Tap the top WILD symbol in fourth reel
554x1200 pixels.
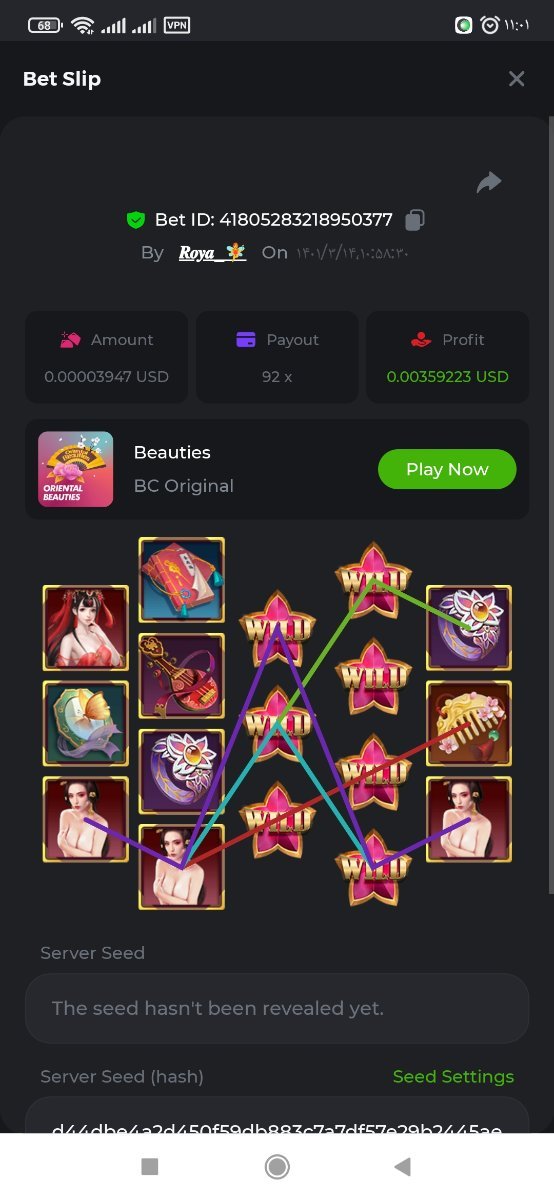373,580
